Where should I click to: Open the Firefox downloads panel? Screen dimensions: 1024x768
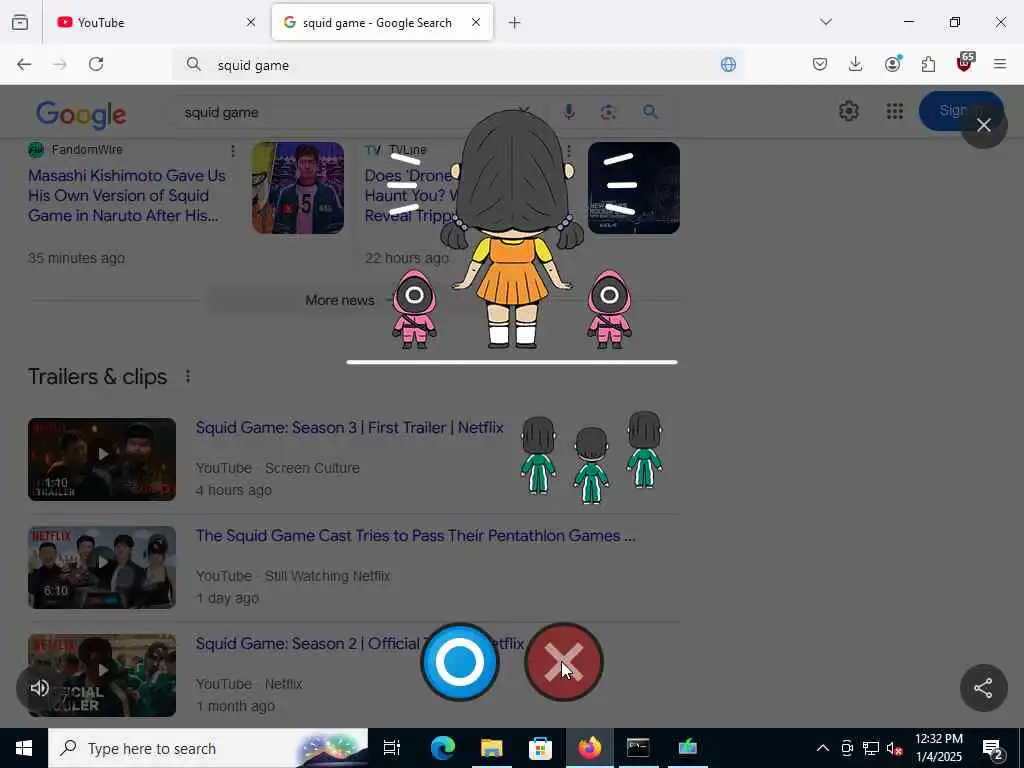(856, 64)
